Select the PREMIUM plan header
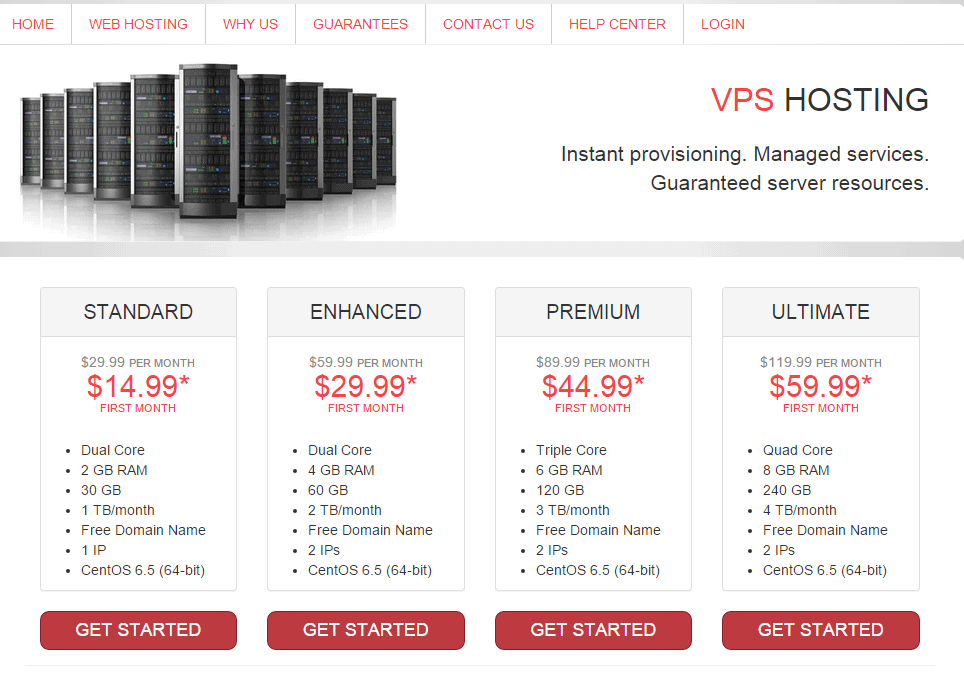964x687 pixels. (593, 312)
